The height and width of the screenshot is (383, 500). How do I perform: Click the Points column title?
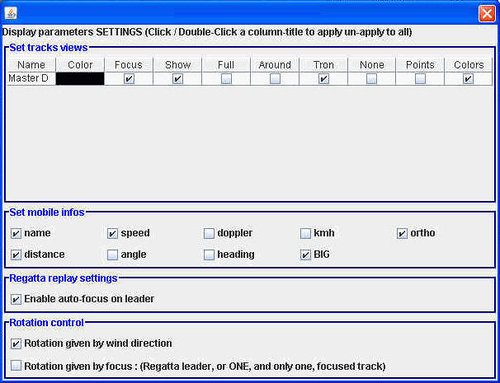[x=420, y=65]
